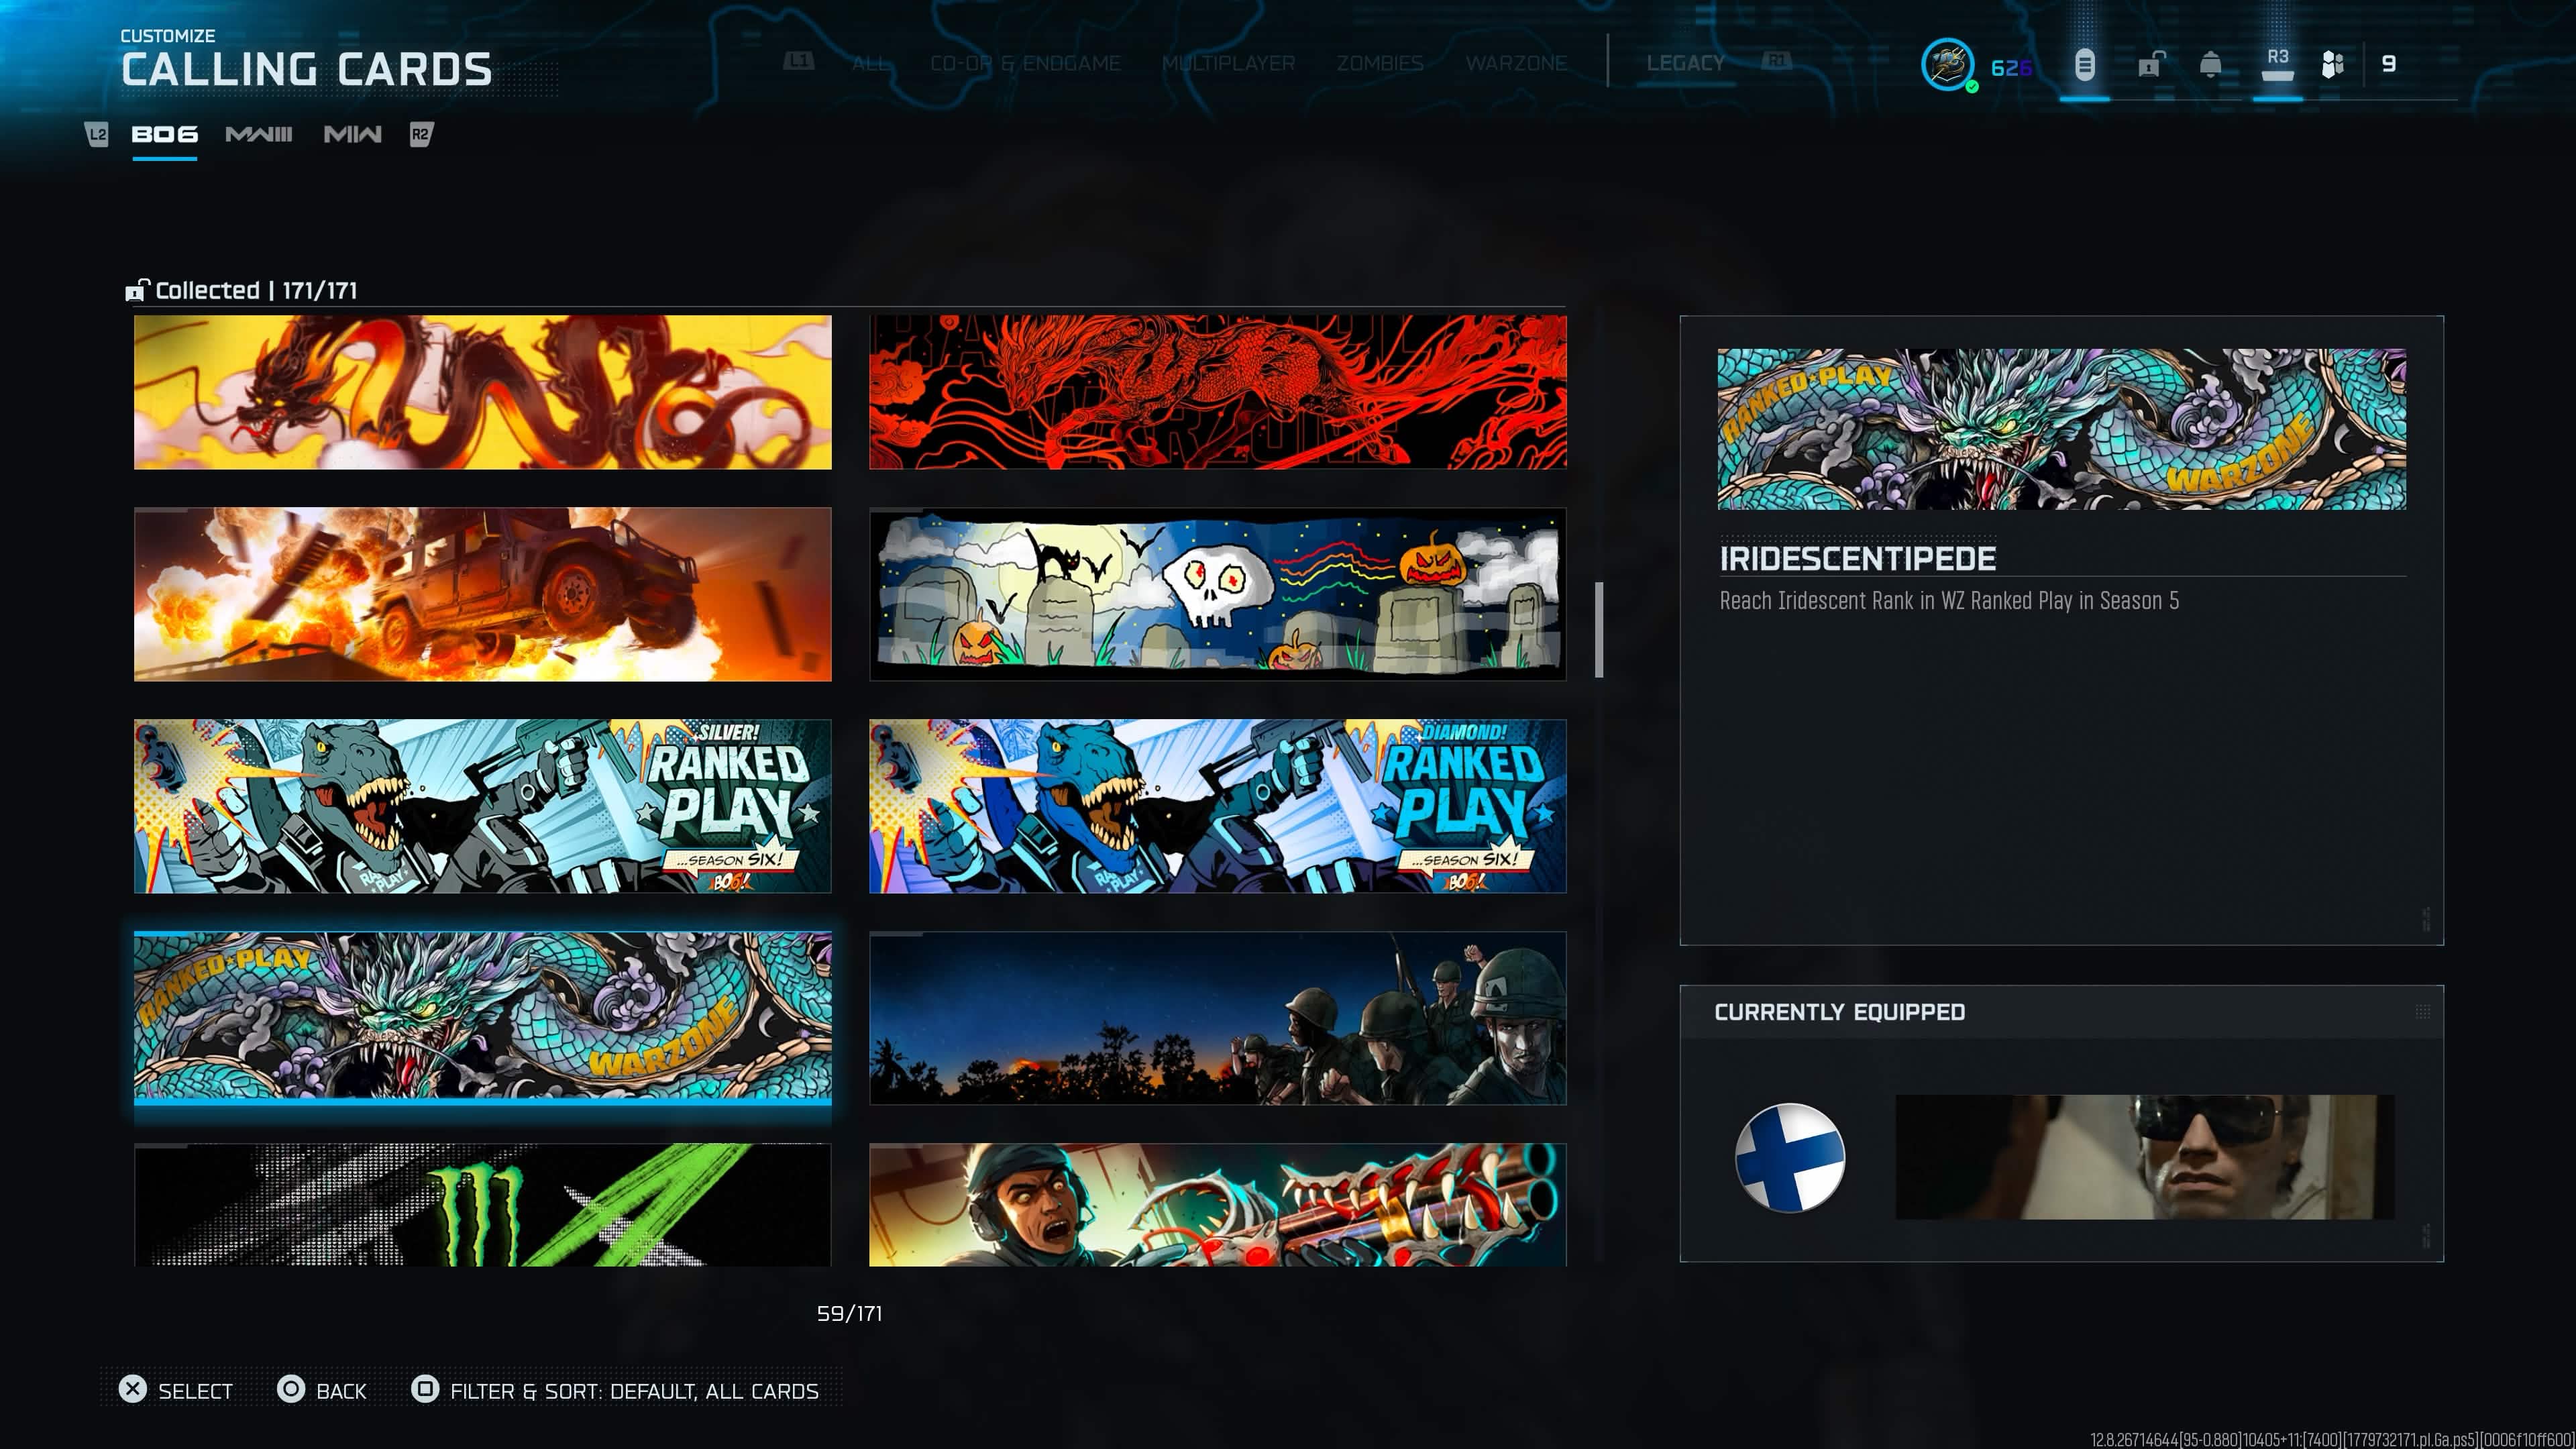Click the Collected unlock icon
This screenshot has height=1449, width=2576.
[137, 290]
